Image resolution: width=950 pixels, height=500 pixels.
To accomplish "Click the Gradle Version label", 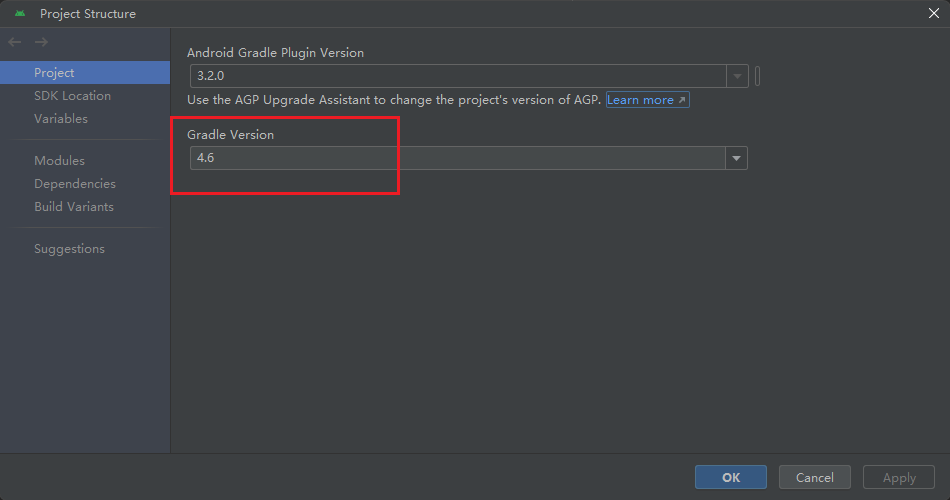I will point(230,135).
